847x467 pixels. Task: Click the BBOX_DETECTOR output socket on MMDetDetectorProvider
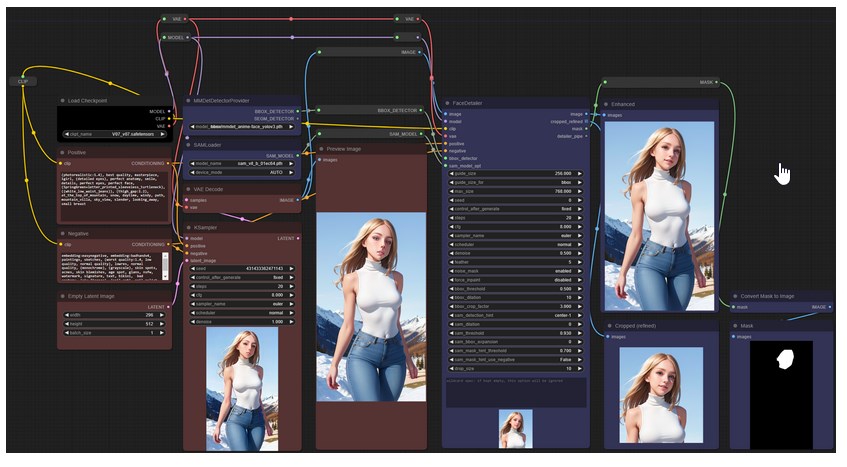coord(298,112)
